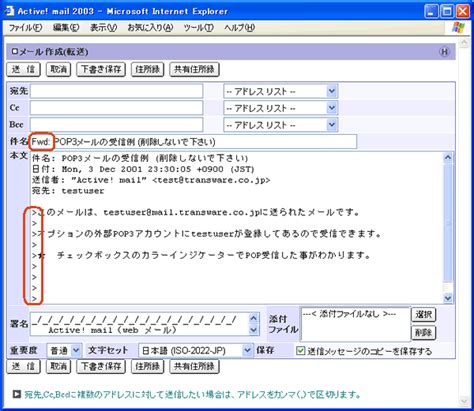Click the Bcc input field

(116, 125)
